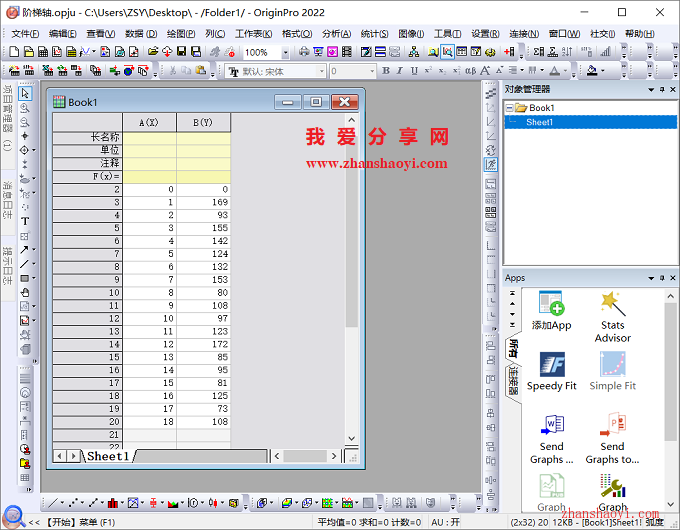This screenshot has height=530, width=680.
Task: Pin the Apps panel
Action: pos(662,278)
